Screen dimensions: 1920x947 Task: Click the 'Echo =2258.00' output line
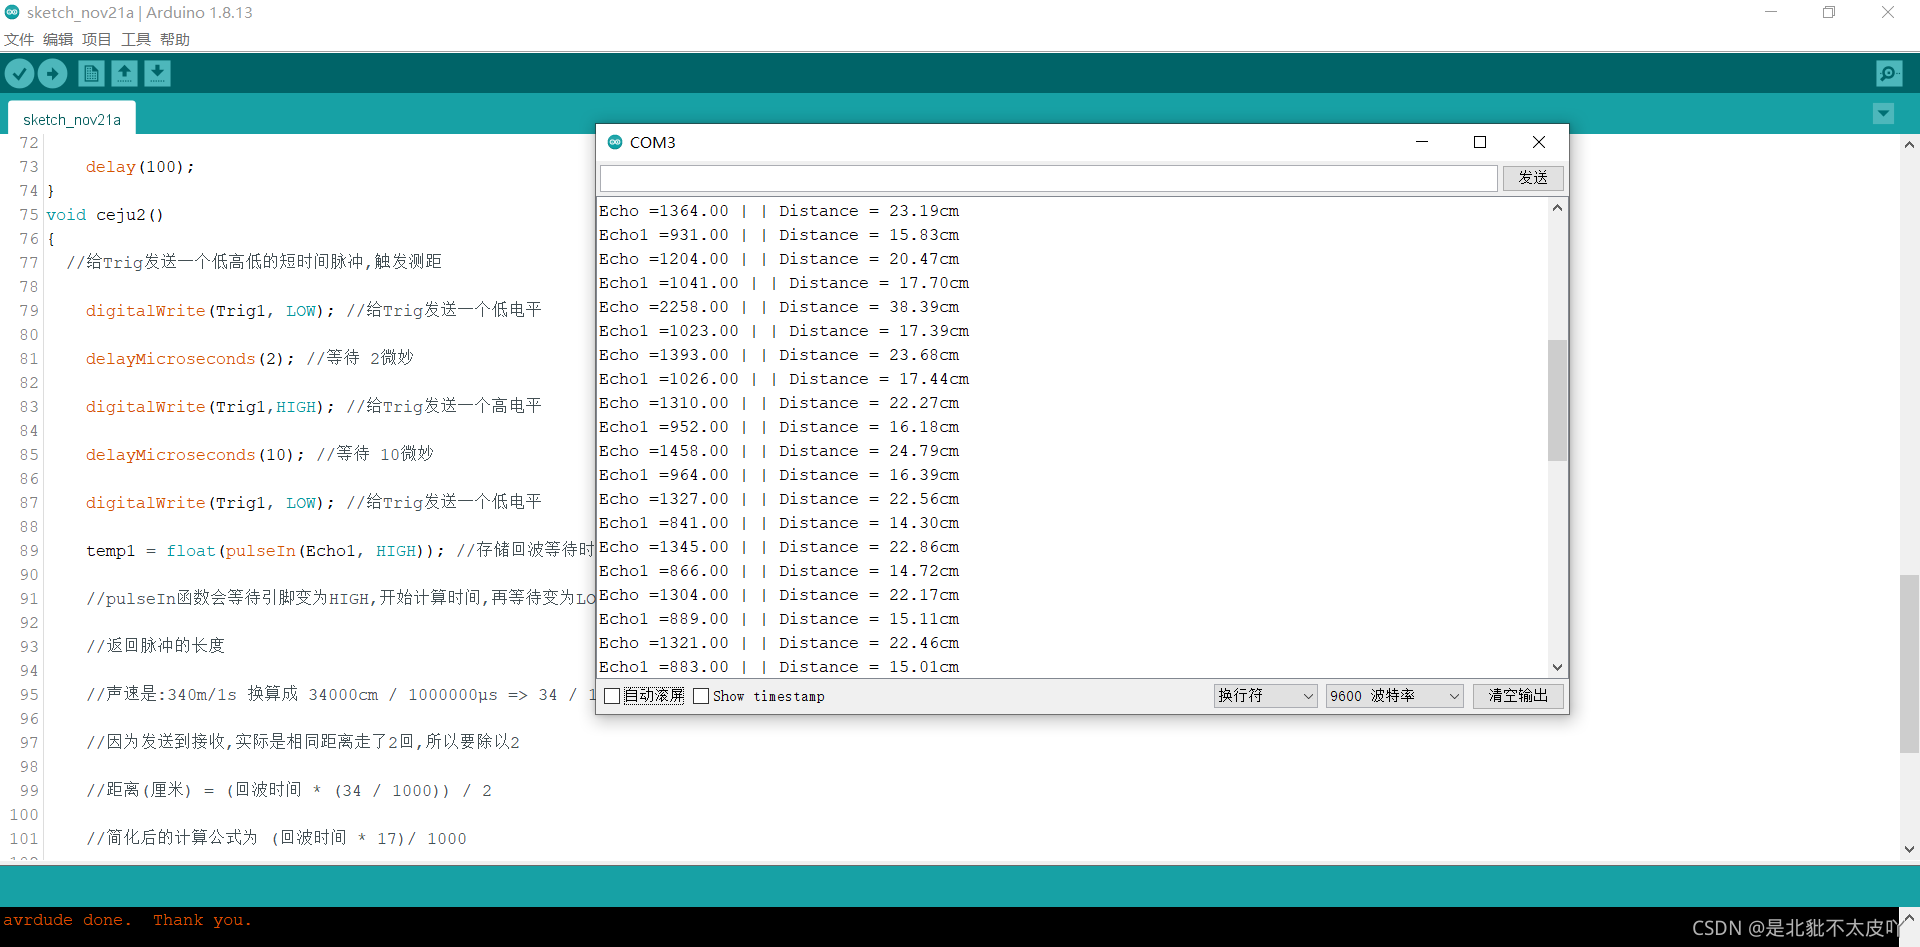point(779,307)
